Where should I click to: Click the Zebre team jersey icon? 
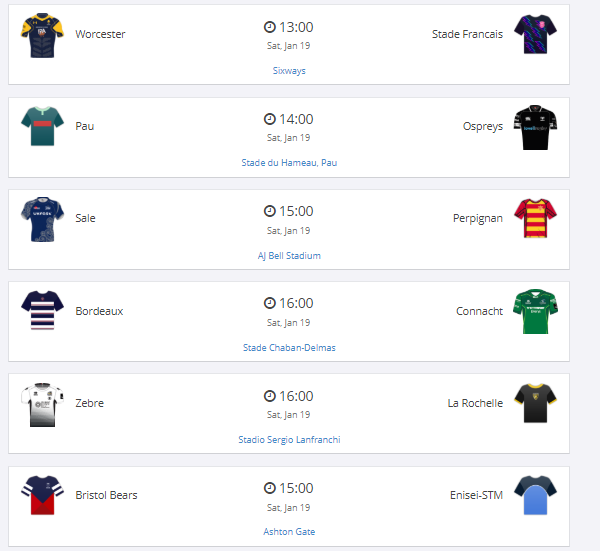(x=41, y=404)
